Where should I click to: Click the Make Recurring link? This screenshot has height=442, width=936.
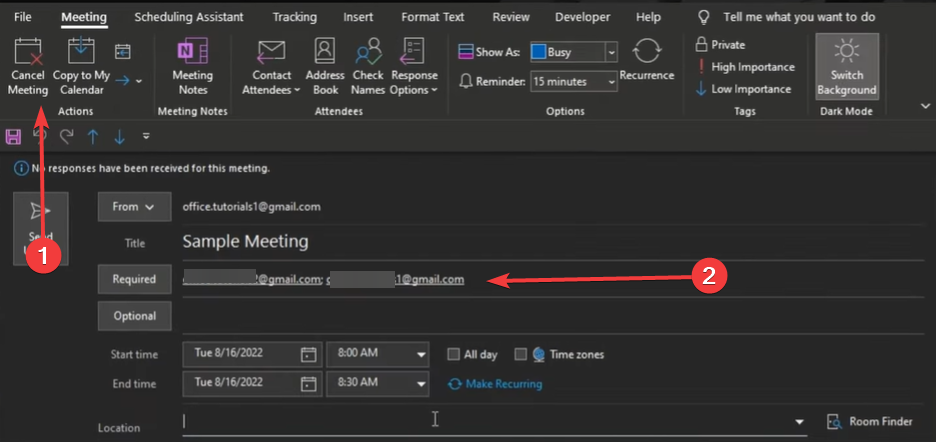495,384
